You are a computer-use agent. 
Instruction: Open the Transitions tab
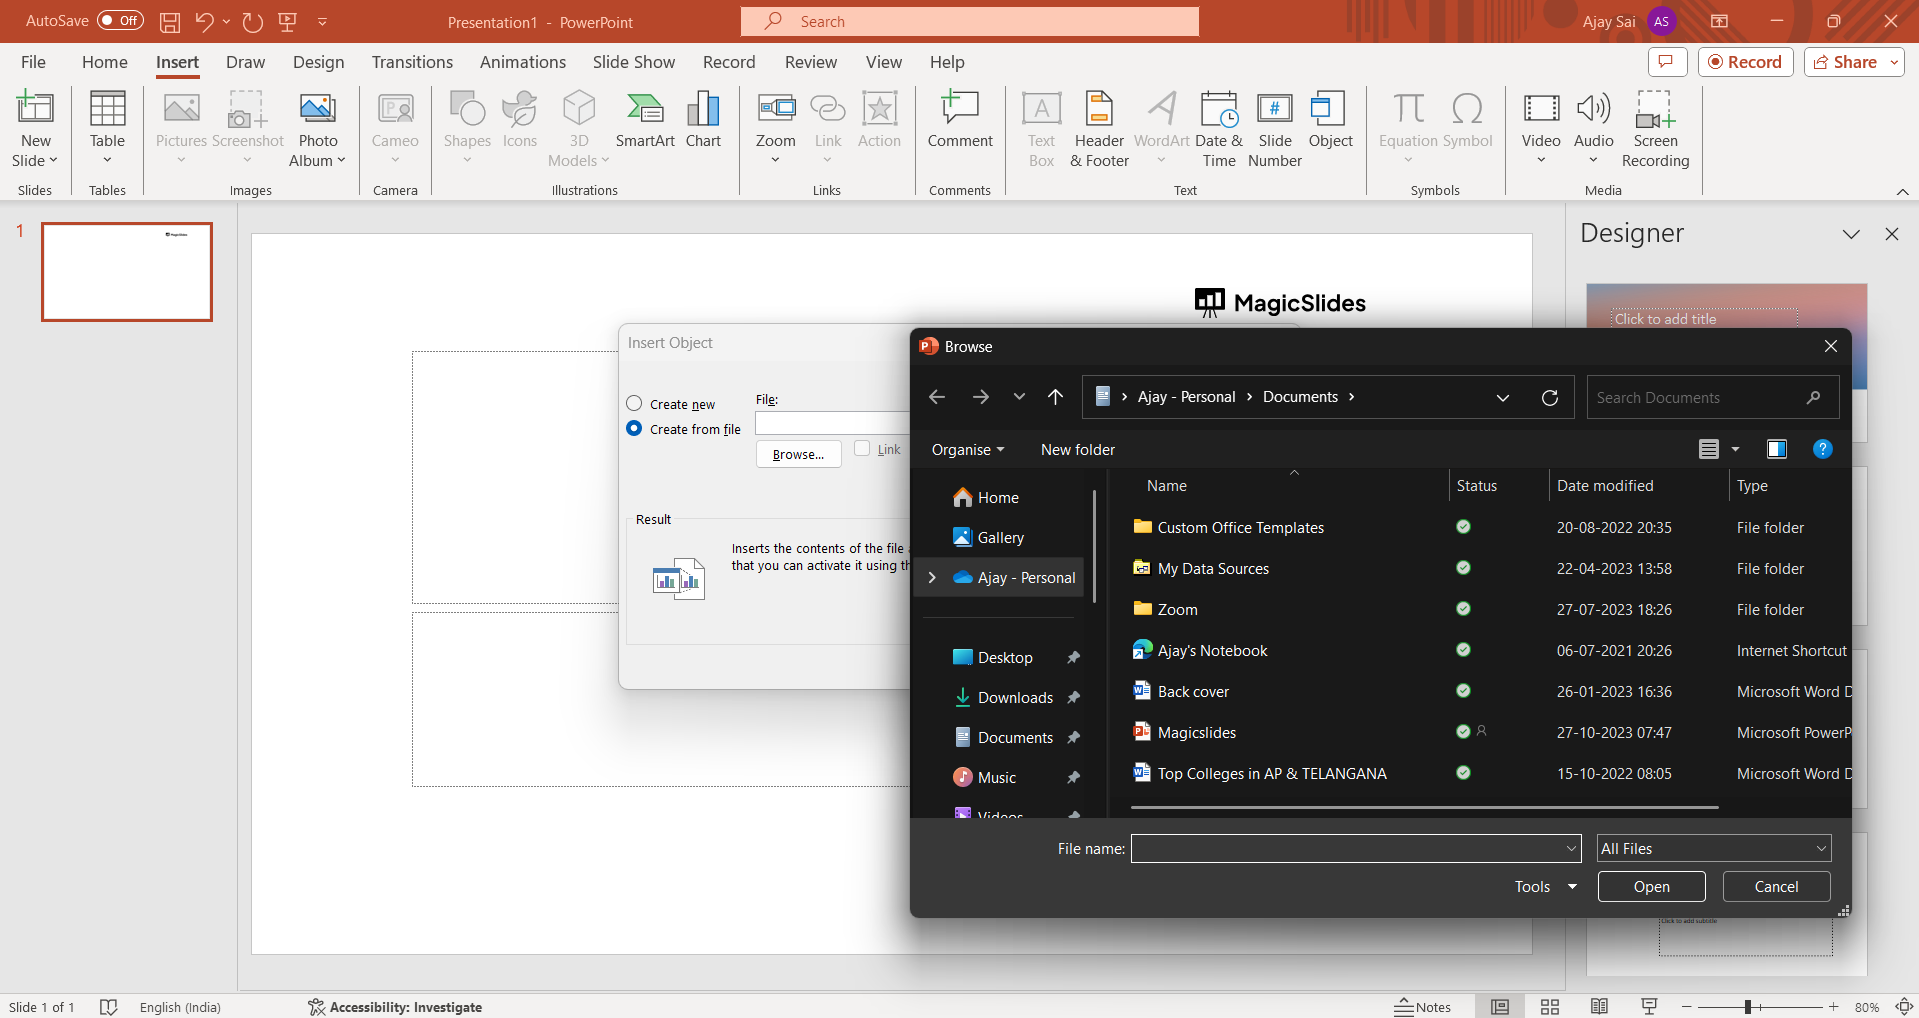(412, 62)
